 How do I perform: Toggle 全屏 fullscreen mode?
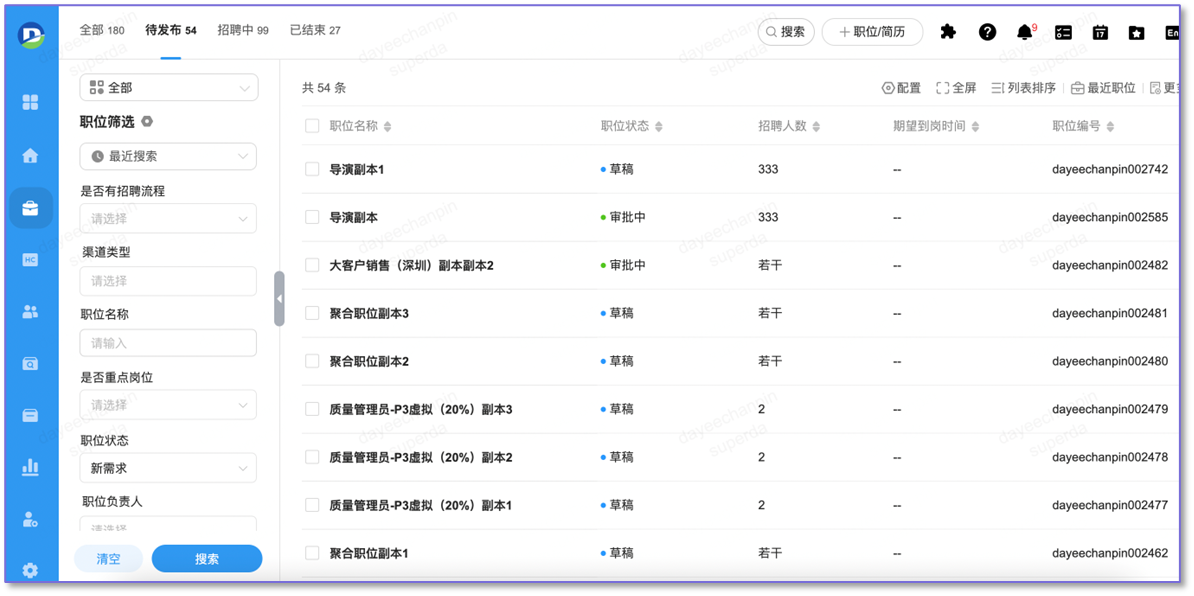(x=956, y=88)
